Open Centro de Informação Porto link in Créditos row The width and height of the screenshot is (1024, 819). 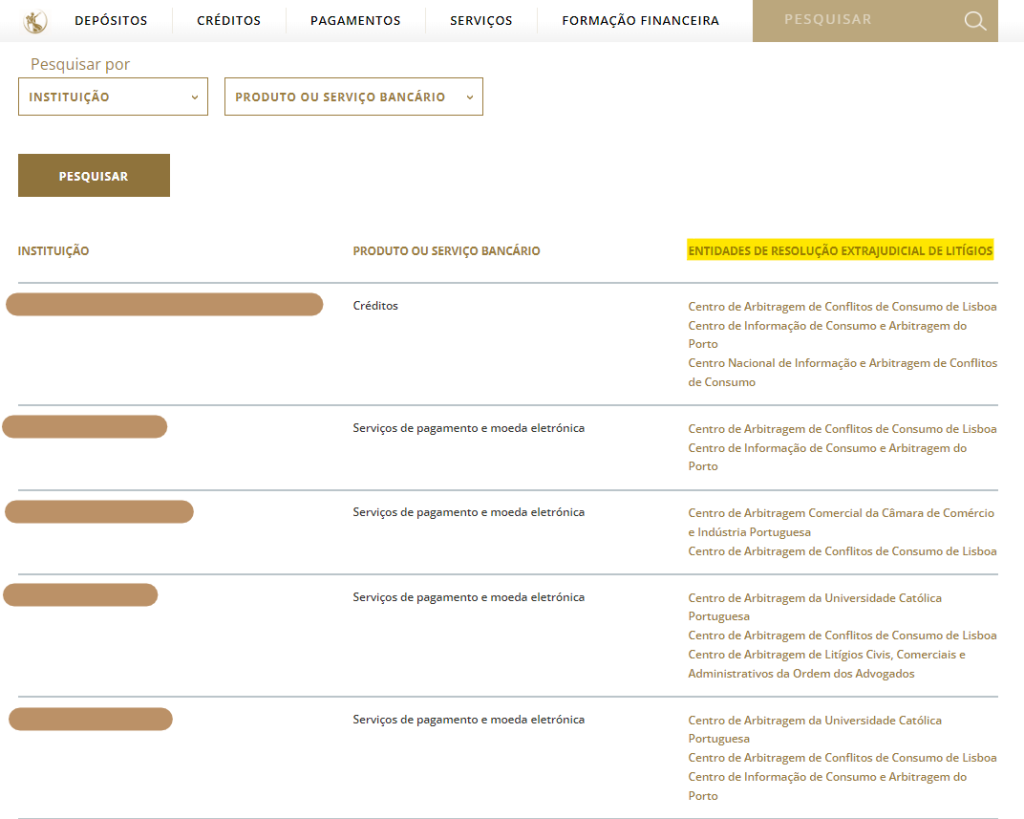827,334
